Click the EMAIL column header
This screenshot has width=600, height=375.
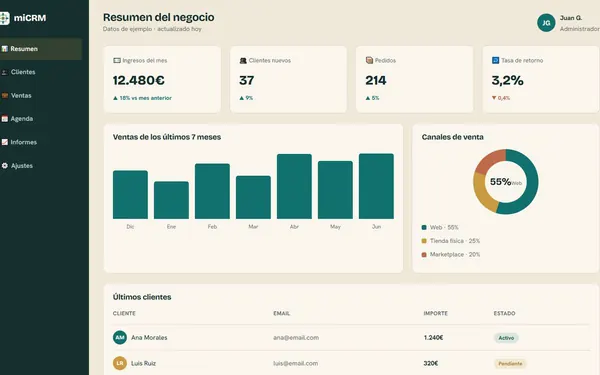(281, 313)
